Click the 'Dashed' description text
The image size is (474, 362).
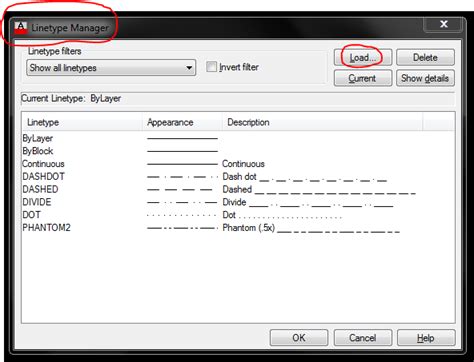pyautogui.click(x=237, y=189)
